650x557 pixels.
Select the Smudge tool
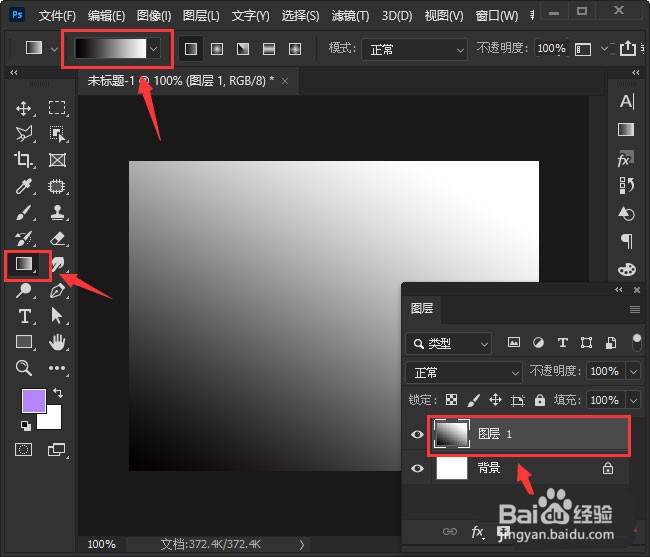click(58, 264)
